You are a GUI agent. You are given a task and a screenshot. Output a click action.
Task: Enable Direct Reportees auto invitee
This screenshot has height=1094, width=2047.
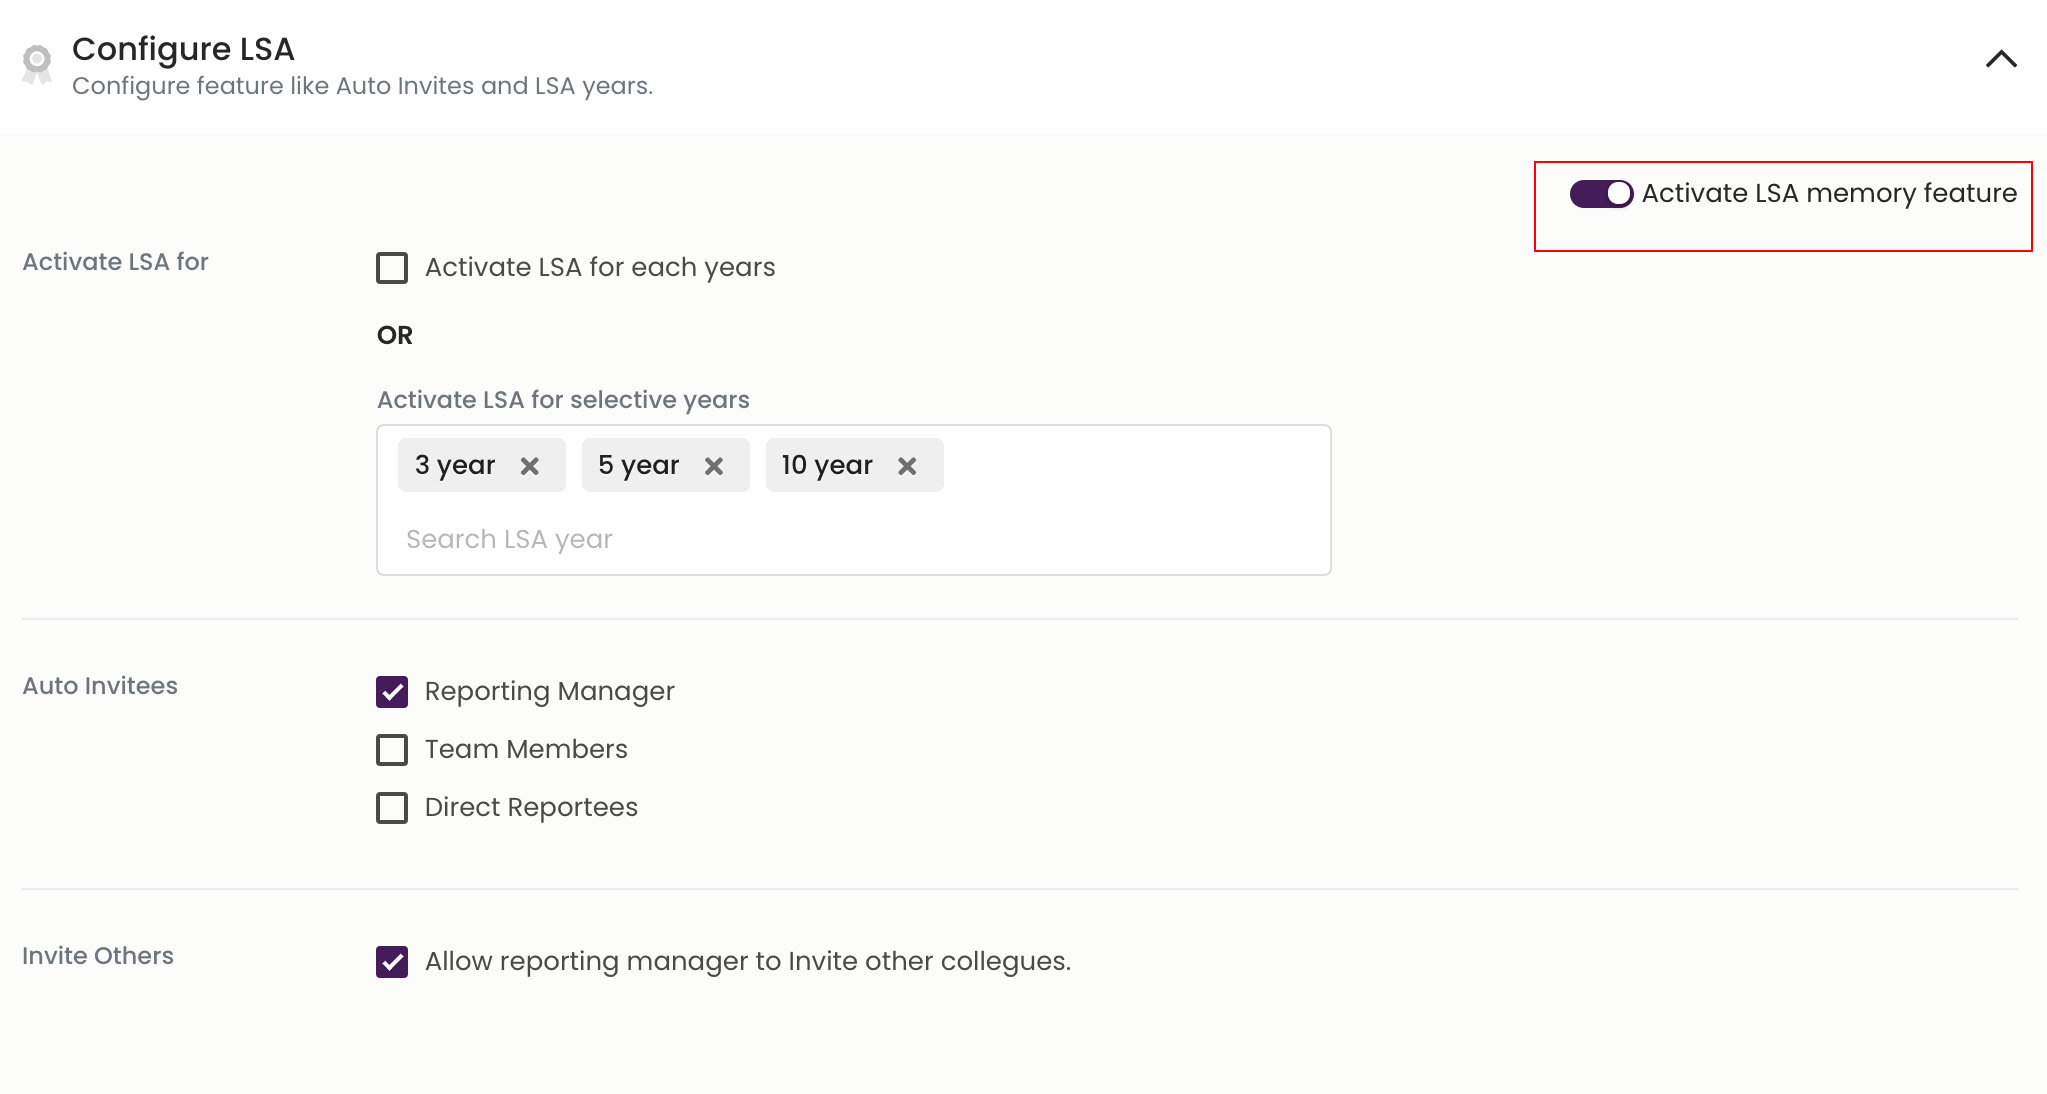(x=392, y=808)
